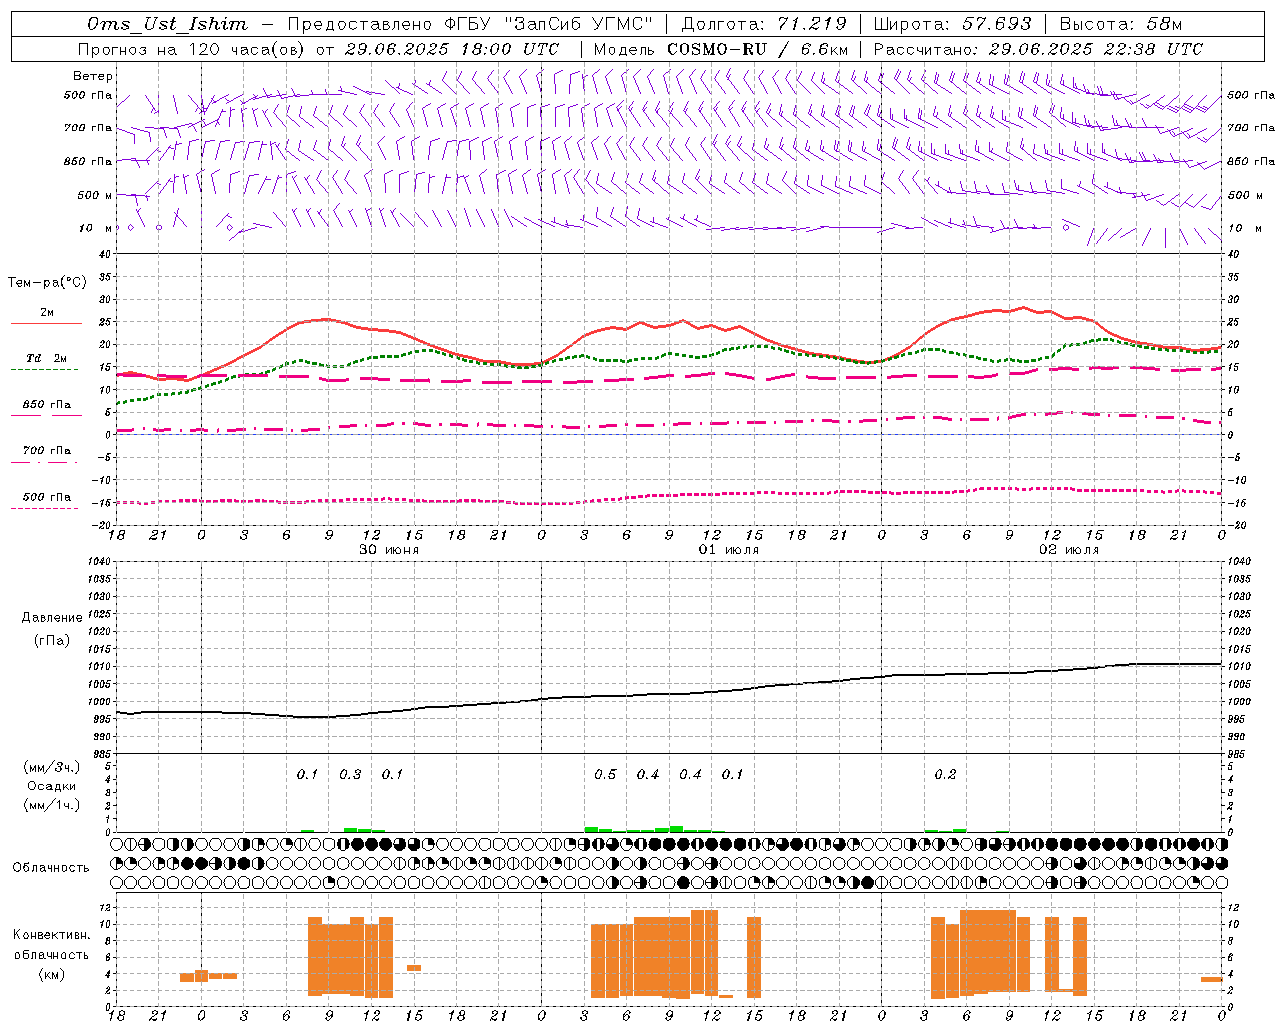Click the 02 июля date label
The image size is (1280, 1024).
tap(1069, 550)
